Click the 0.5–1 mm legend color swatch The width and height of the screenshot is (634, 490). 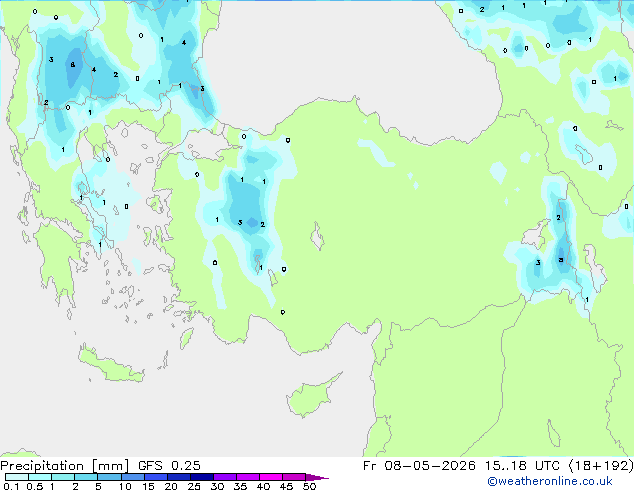(x=40, y=477)
